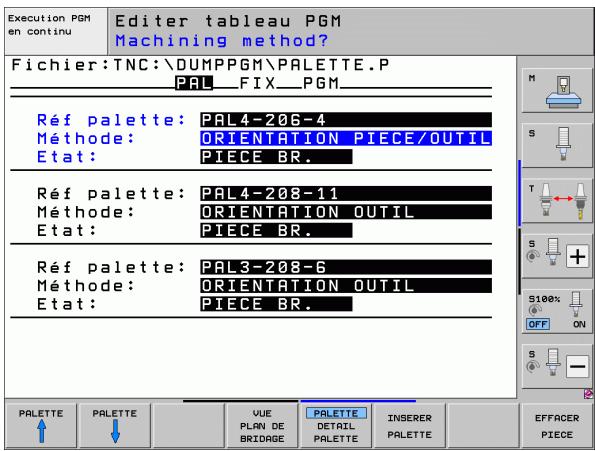This screenshot has height=451, width=595.
Task: Toggle the PALETTE DETAIL PALETTE softkey
Action: point(336,426)
